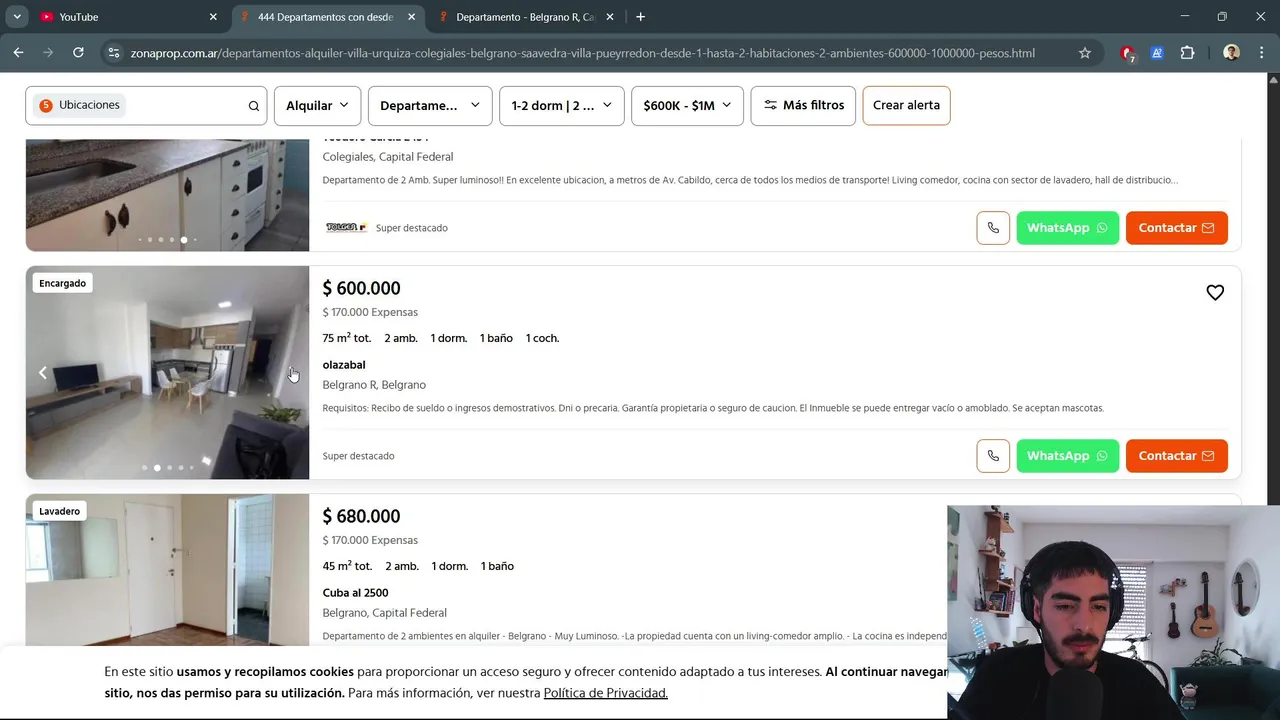Screen dimensions: 1280x720
Task: Open a new browser tab
Action: coord(640,17)
